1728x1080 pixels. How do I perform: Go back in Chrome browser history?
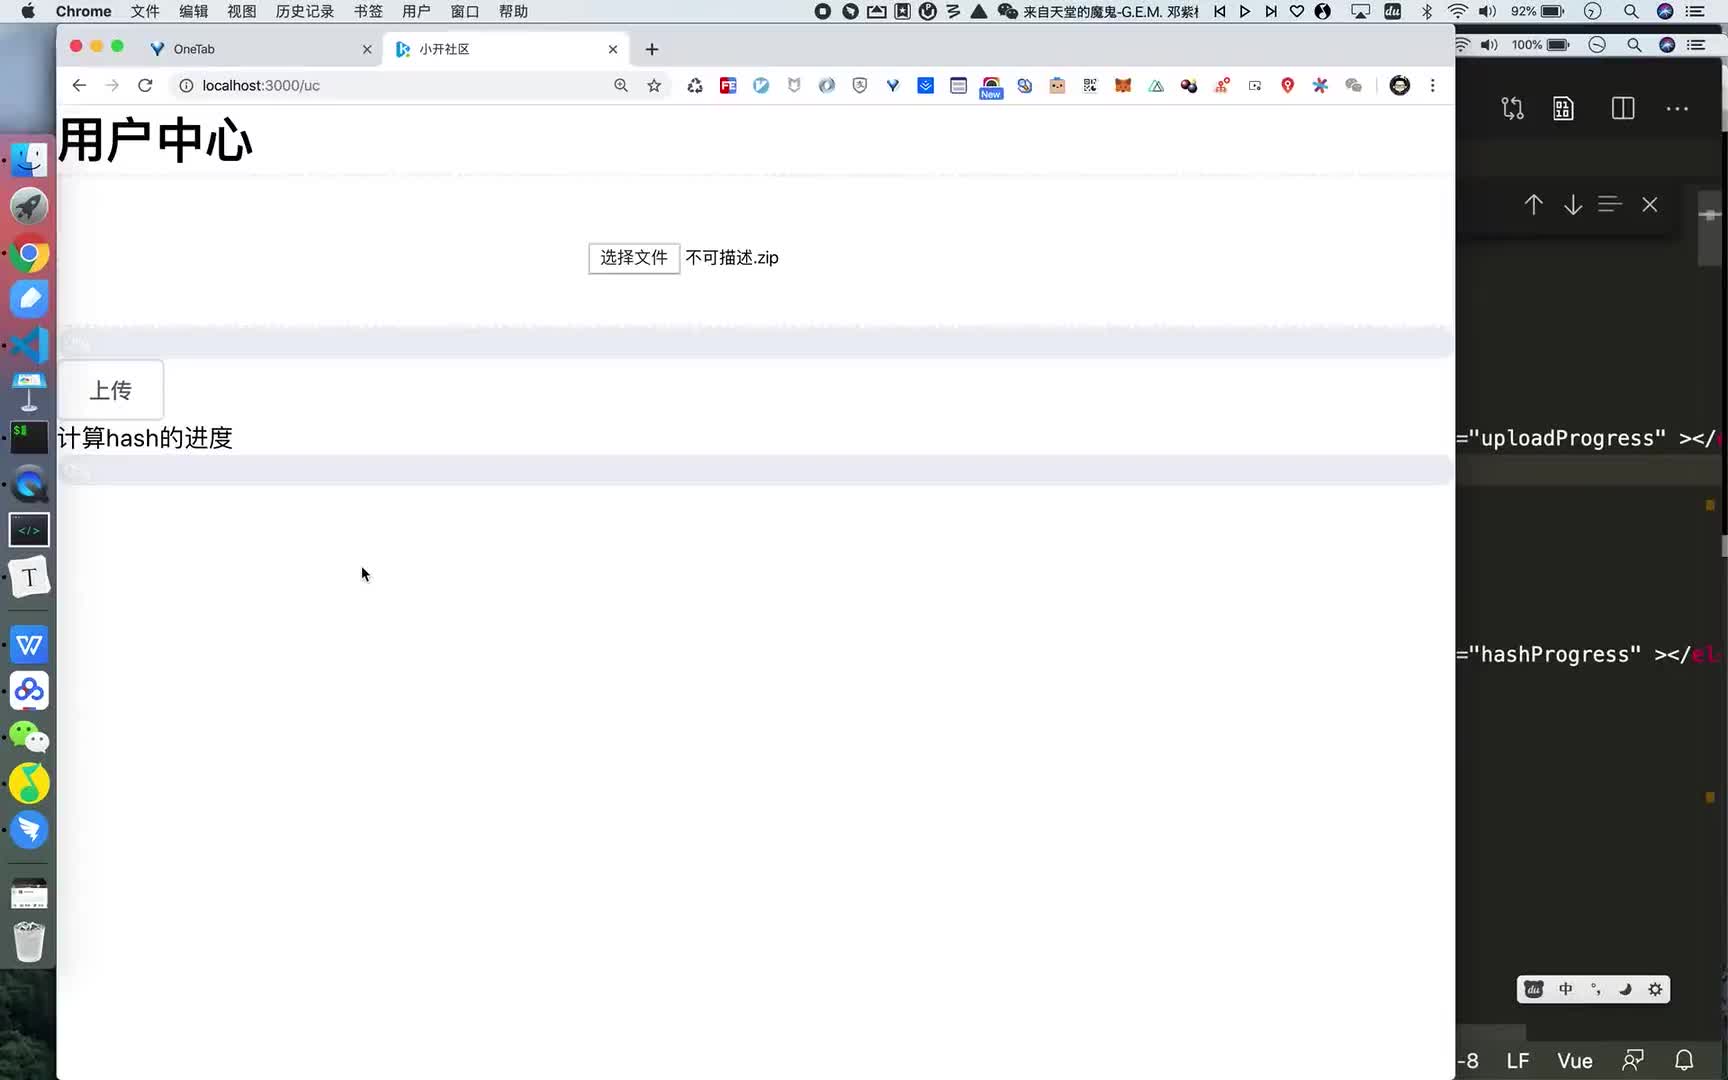[79, 86]
